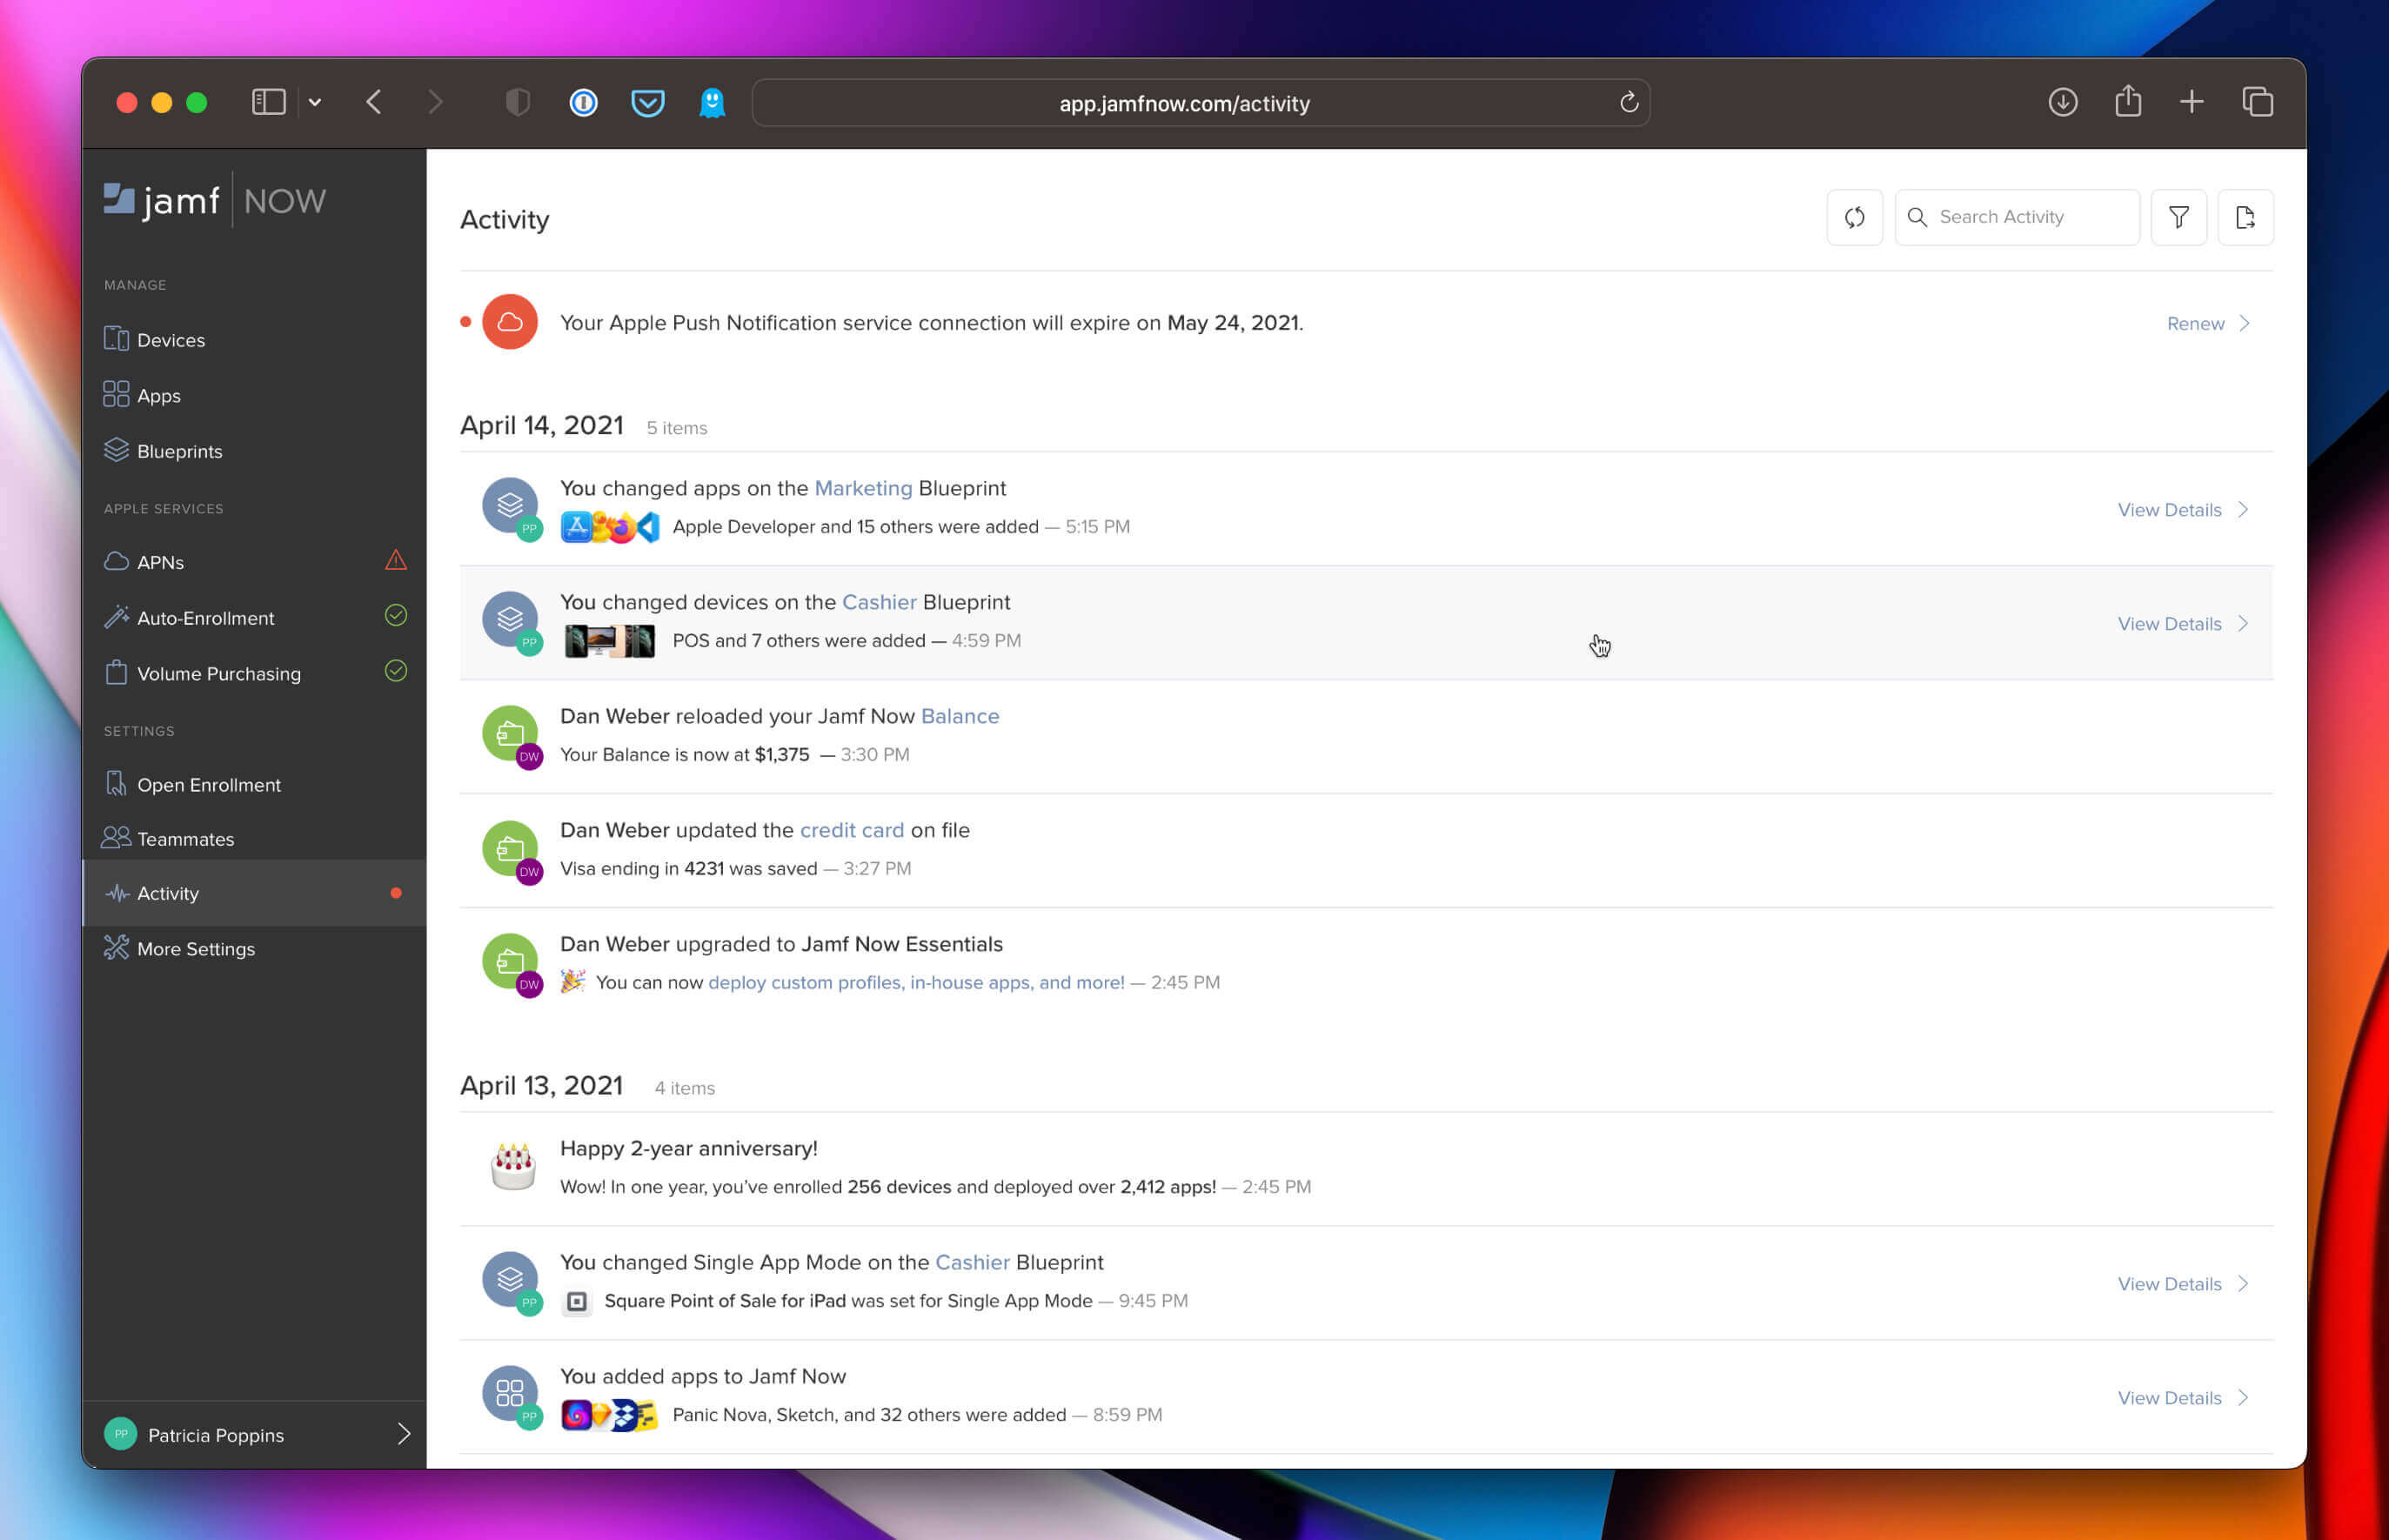Click the Square Point of Sale app icon
This screenshot has height=1540, width=2389.
point(577,1301)
